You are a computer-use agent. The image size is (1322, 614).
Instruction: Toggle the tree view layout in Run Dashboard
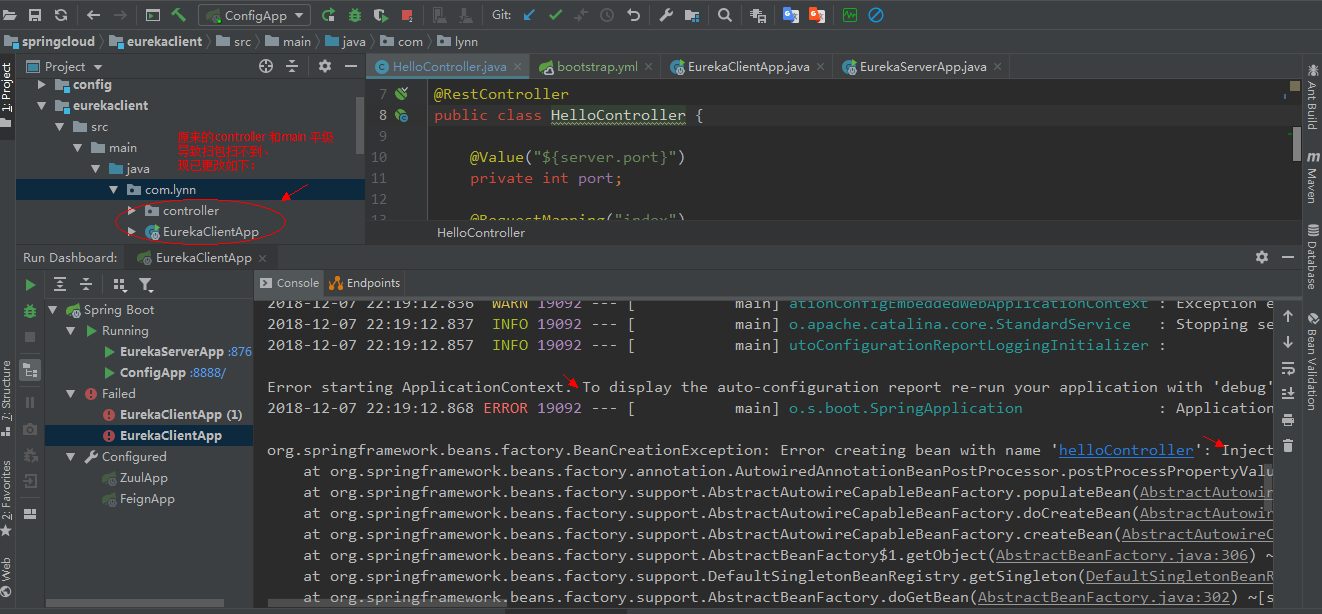(x=30, y=369)
